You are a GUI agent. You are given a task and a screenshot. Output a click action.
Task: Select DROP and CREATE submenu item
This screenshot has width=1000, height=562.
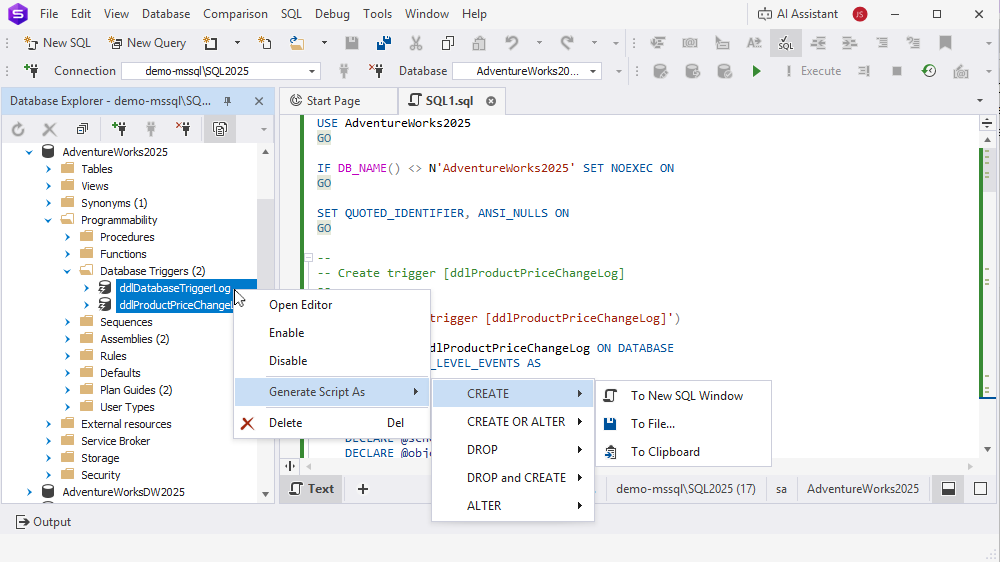[x=513, y=478]
